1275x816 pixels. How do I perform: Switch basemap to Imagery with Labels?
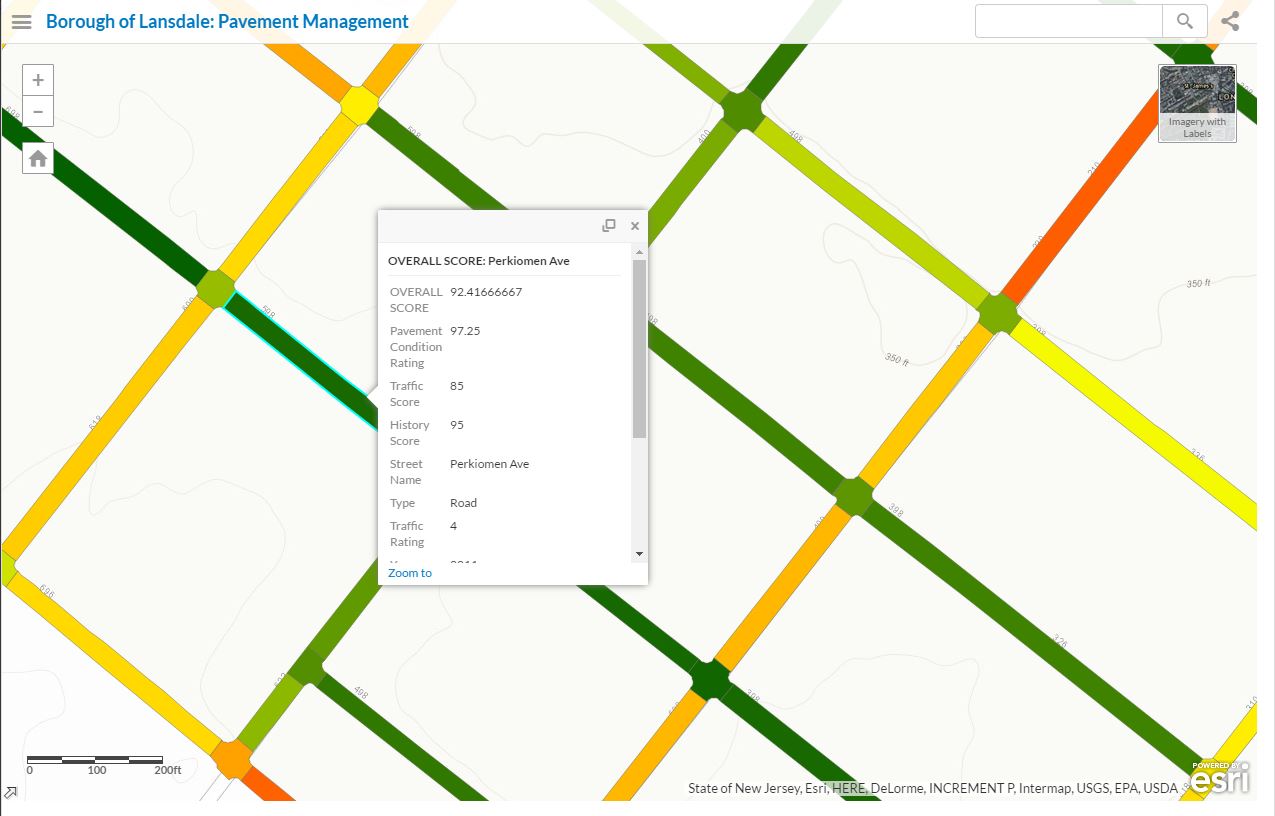click(x=1197, y=103)
